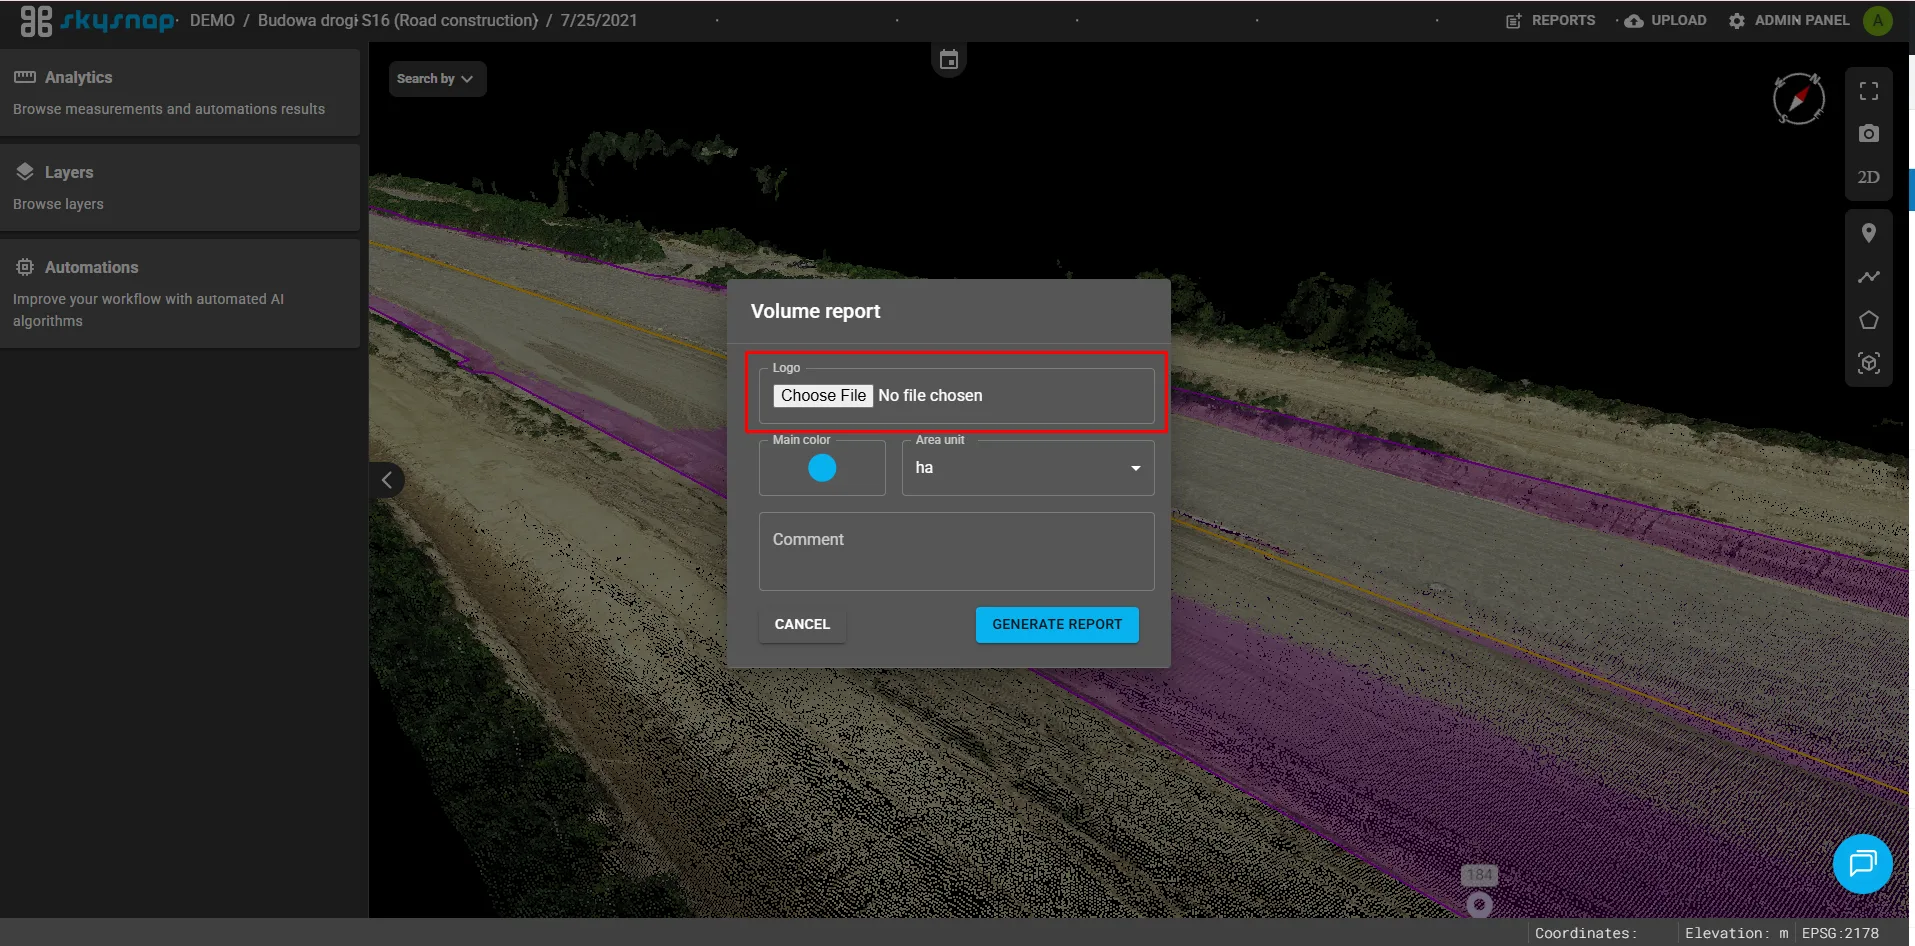The image size is (1915, 946).
Task: Cancel the Volume report dialog
Action: pos(802,624)
